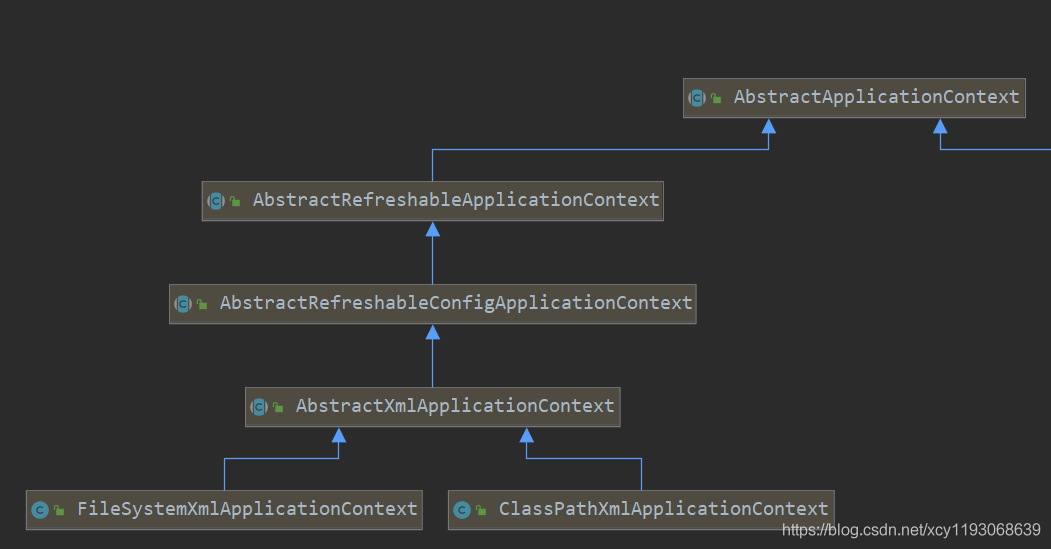1051x549 pixels.
Task: Click the class icon of AbstractApplicationContext
Action: (697, 98)
